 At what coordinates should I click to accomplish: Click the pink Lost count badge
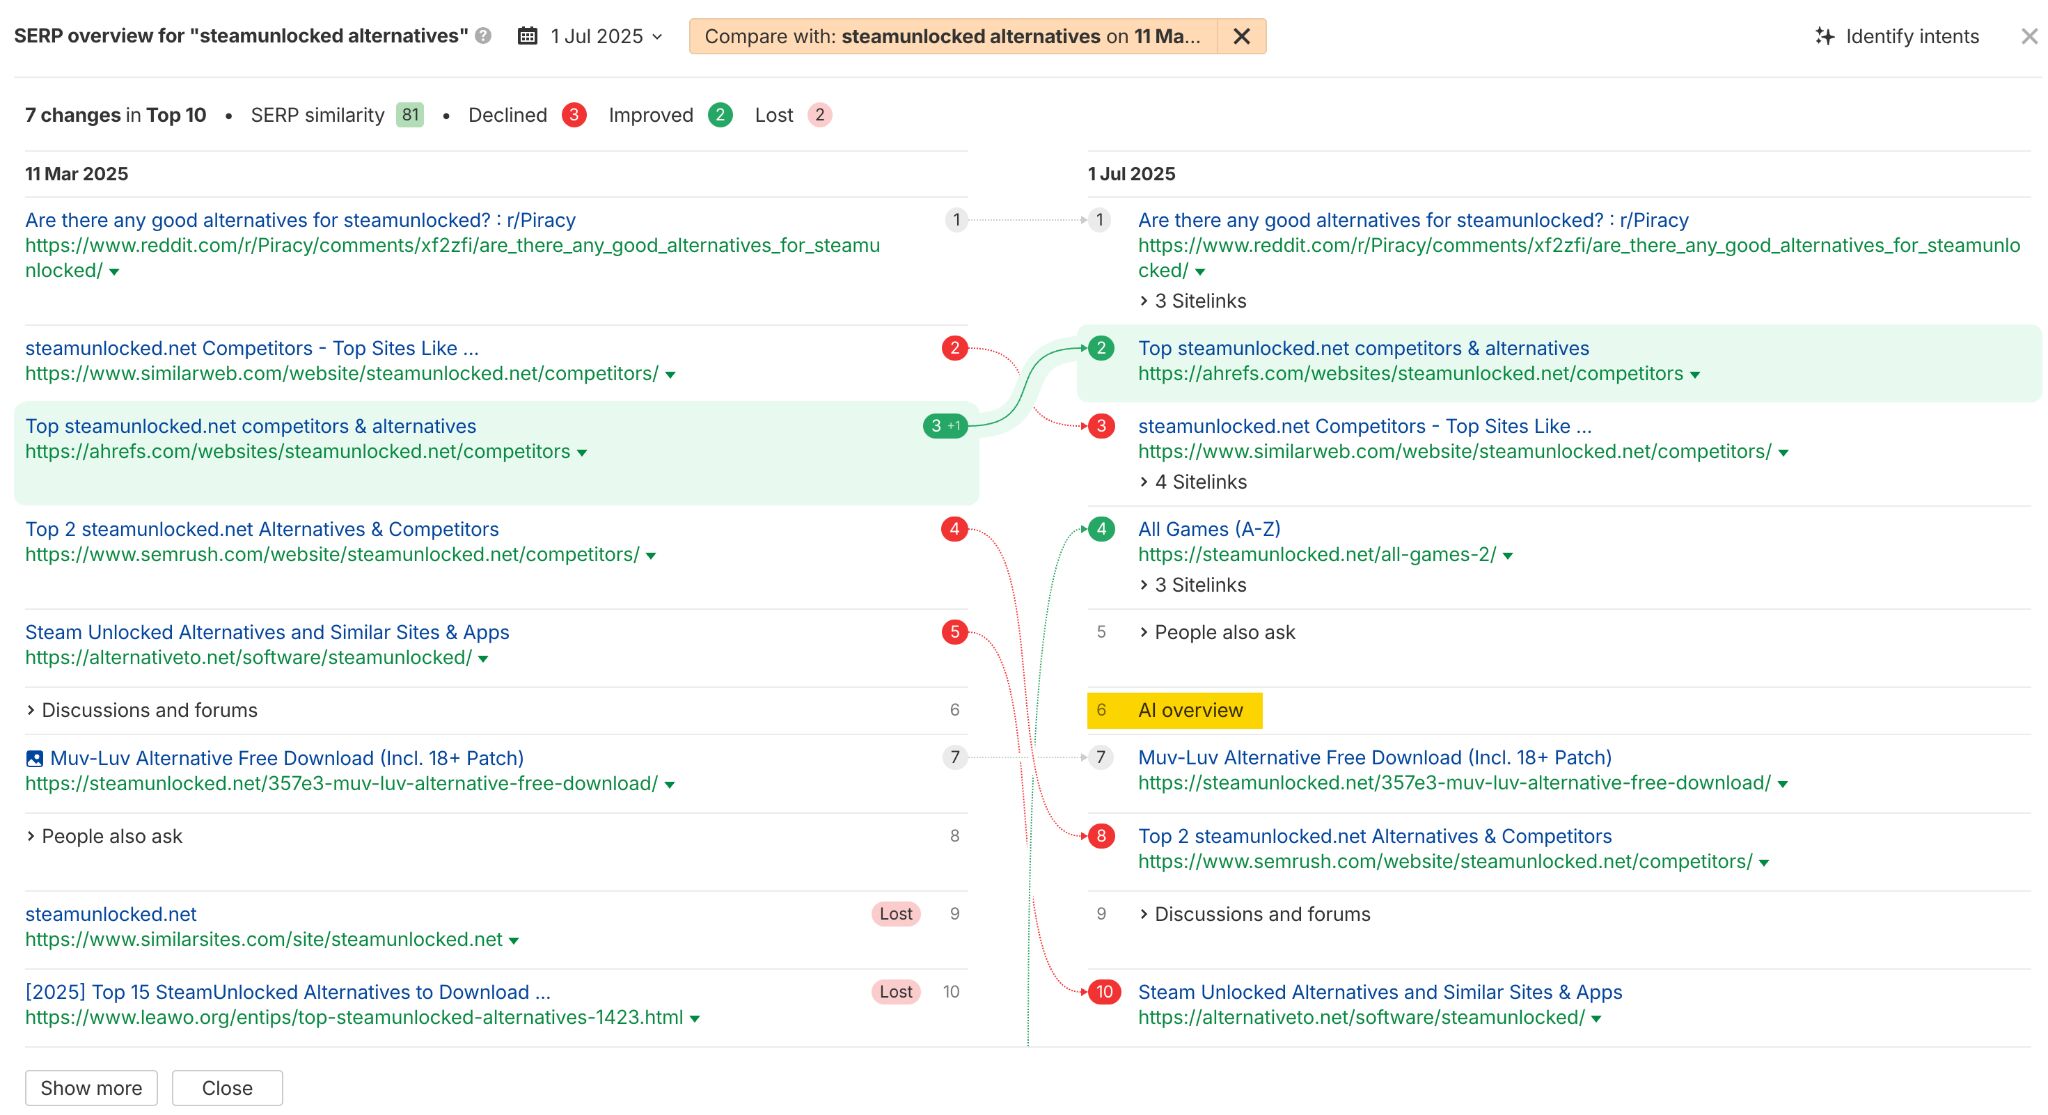(x=820, y=114)
